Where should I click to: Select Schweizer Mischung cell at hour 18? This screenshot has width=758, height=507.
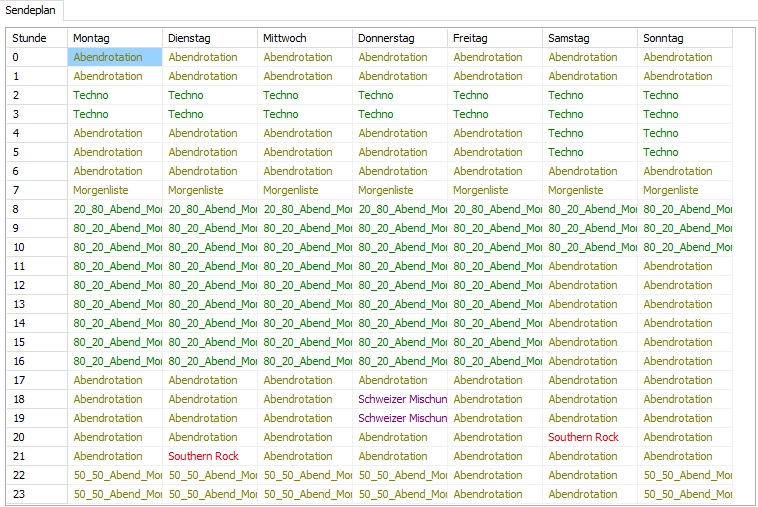400,399
